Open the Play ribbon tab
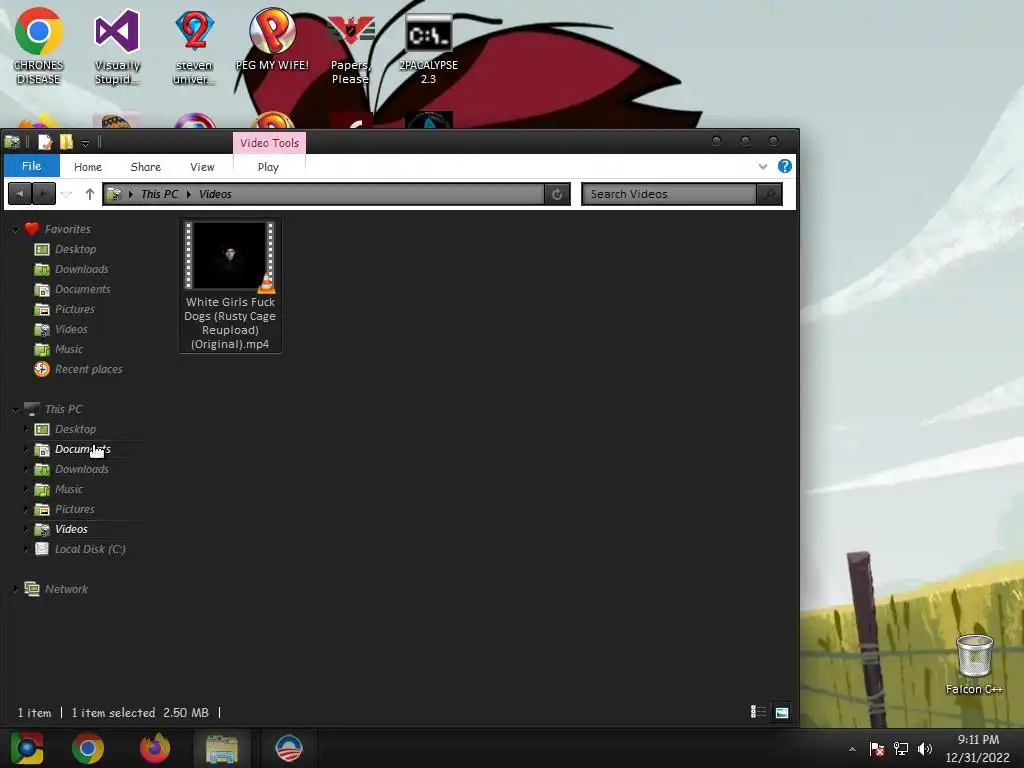Screen dimensions: 1024x768 (x=268, y=167)
